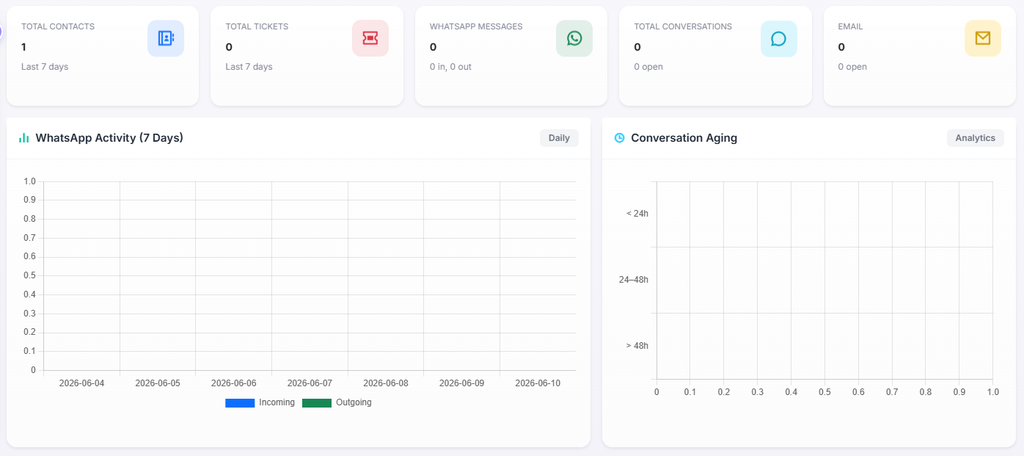Select the EMAIL card heading
Screen dimensions: 1024x456
(x=850, y=27)
